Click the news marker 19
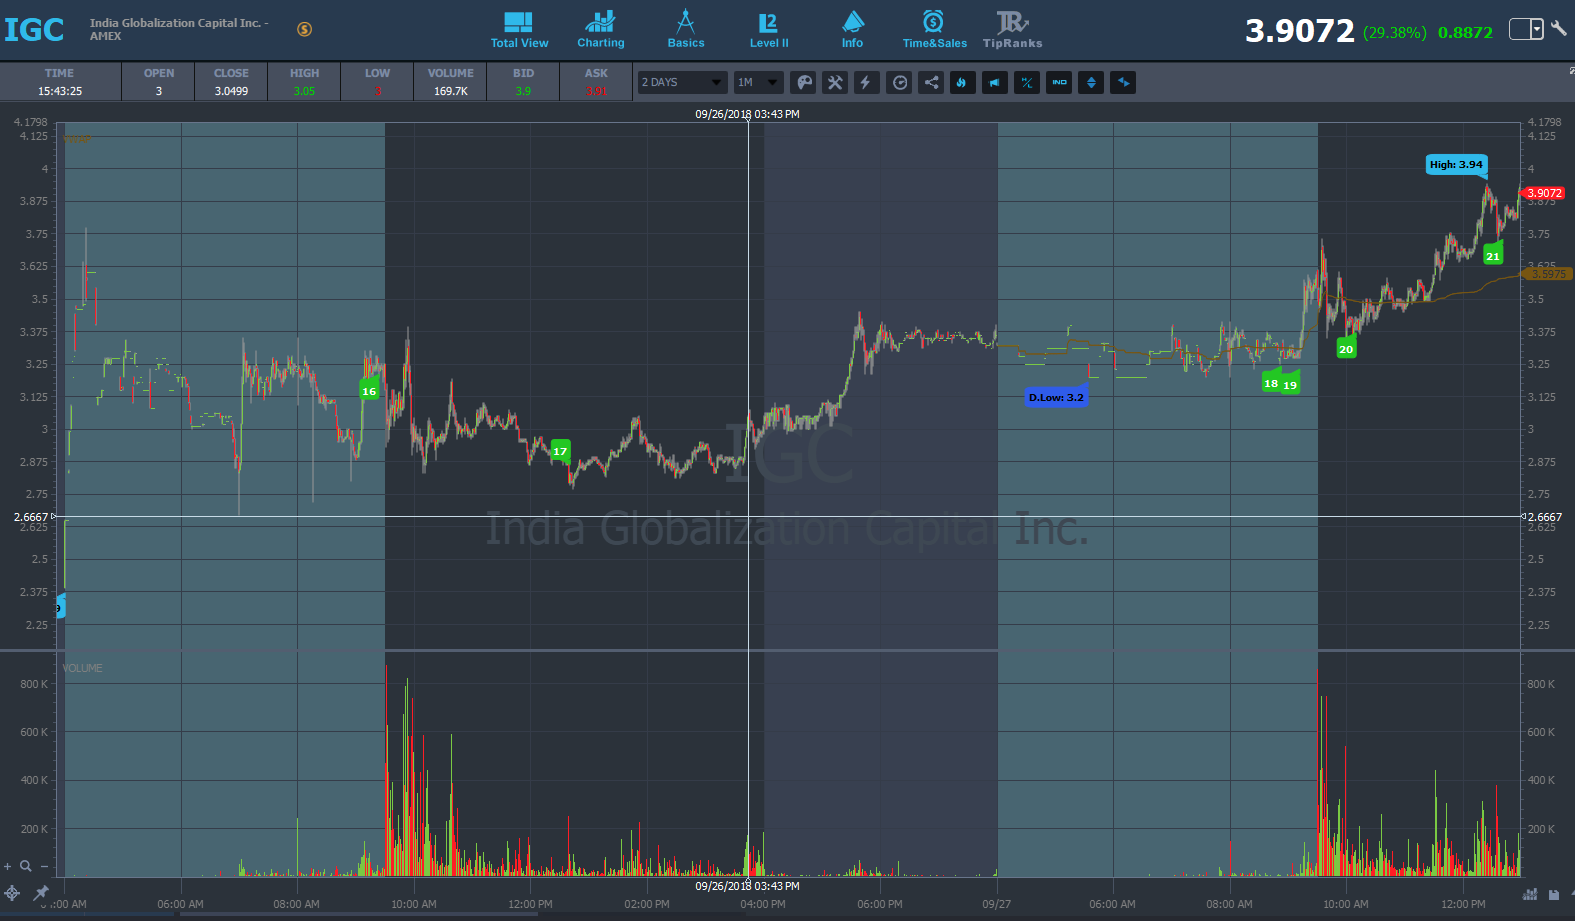 [x=1290, y=384]
